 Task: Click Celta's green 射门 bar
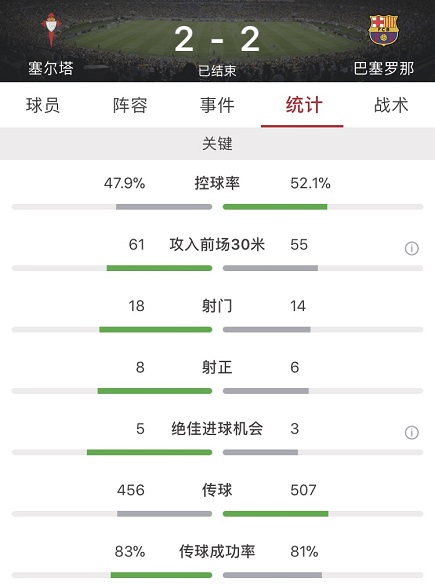coord(156,329)
